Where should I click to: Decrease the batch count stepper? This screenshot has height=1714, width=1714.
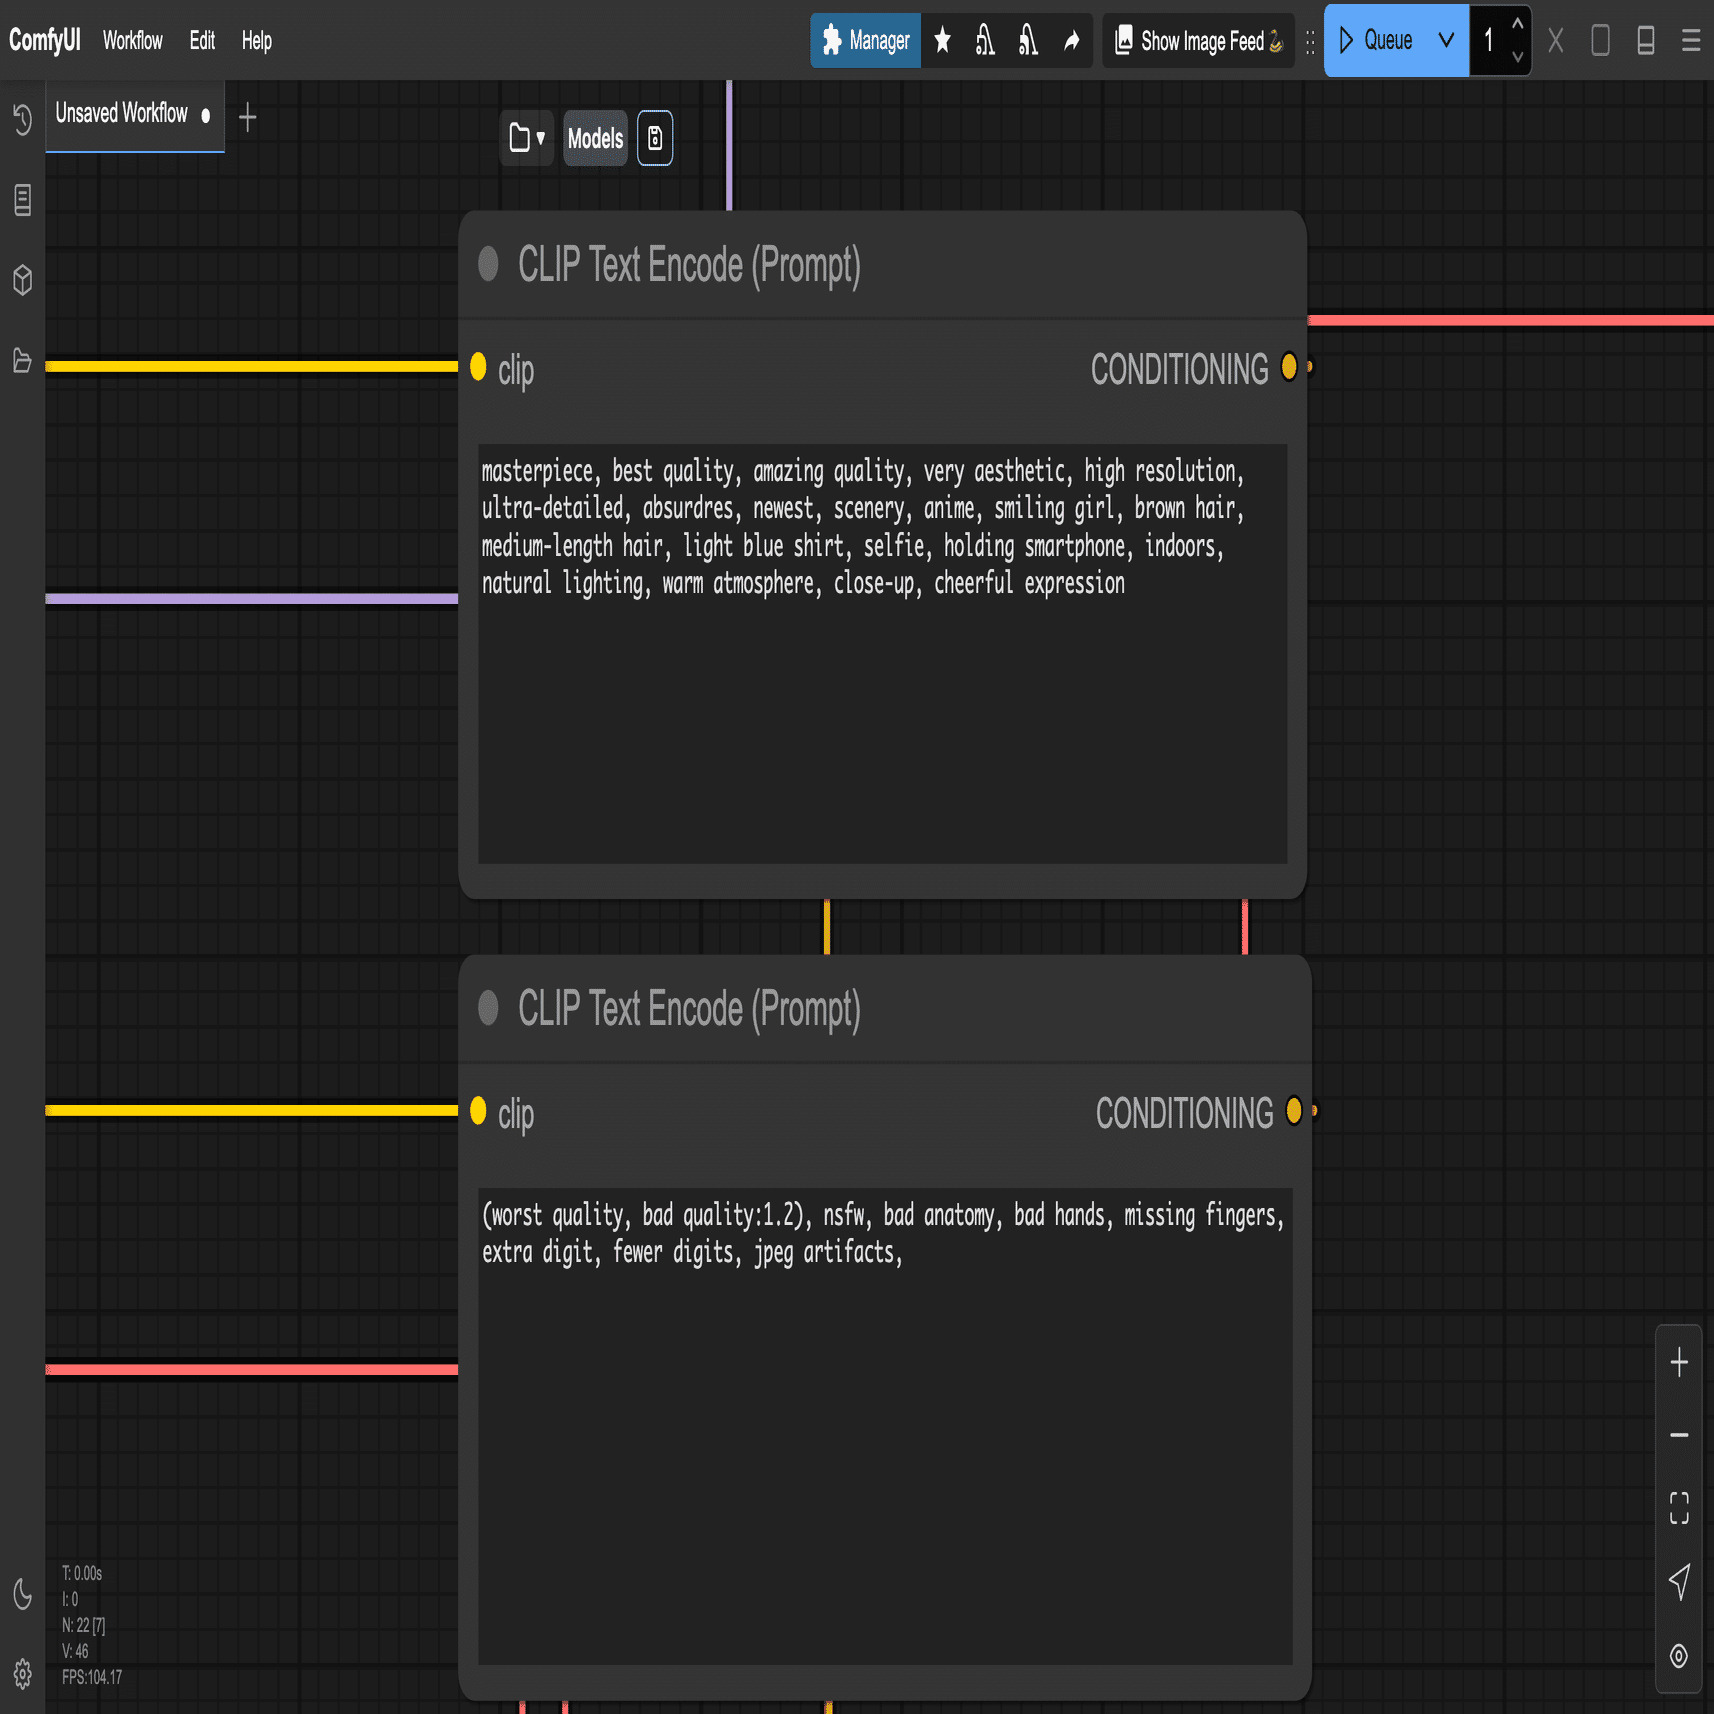click(1518, 57)
